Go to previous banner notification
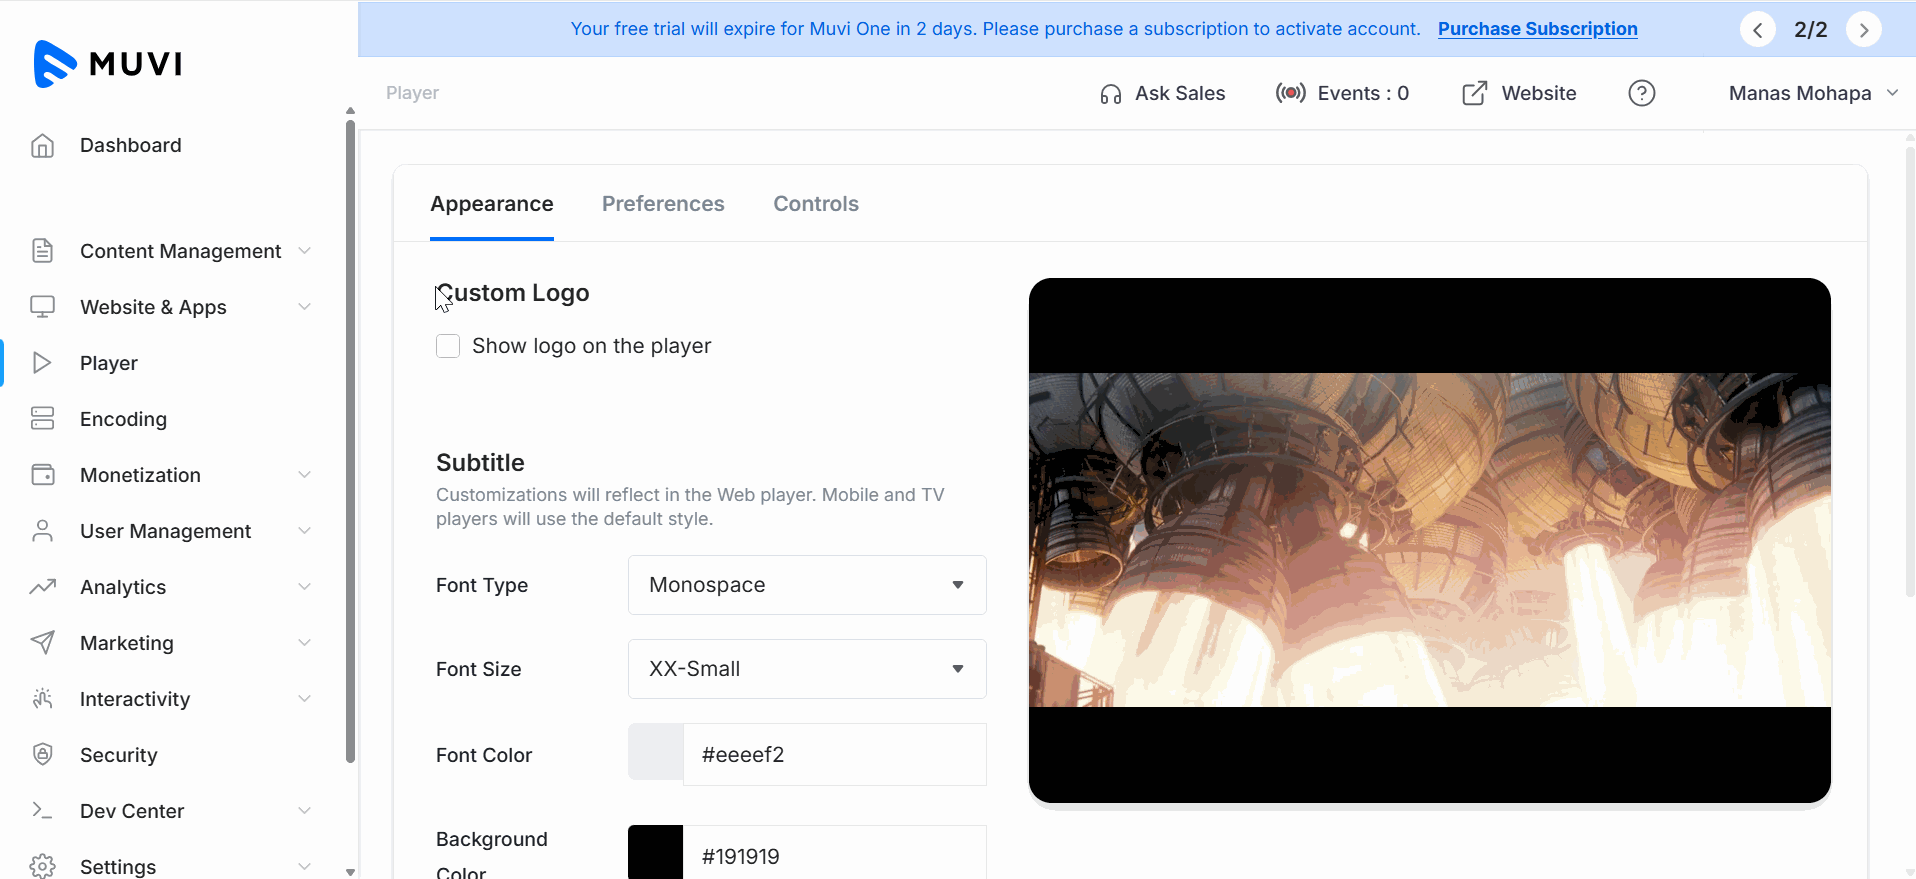 [1757, 29]
